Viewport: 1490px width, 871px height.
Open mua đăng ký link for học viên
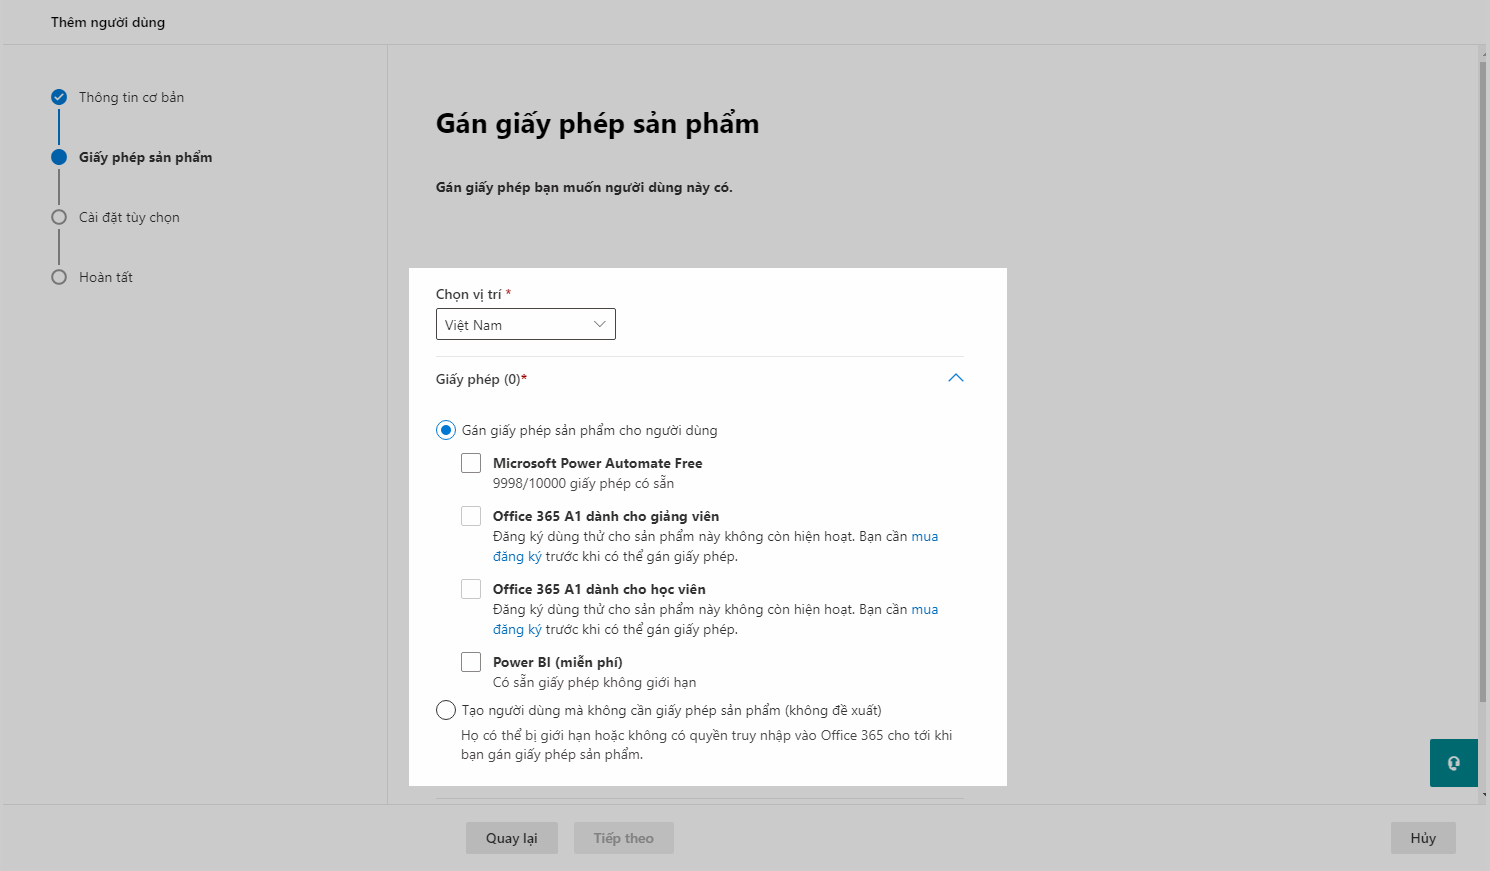[x=925, y=609]
